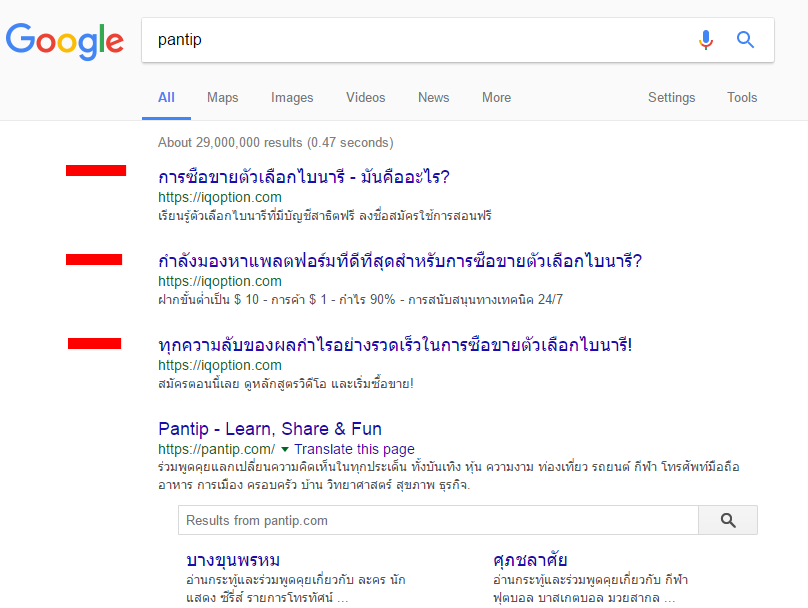Image resolution: width=808 pixels, height=608 pixels.
Task: Open the 'ศุภชลาศัย' sitelink
Action: (x=530, y=560)
